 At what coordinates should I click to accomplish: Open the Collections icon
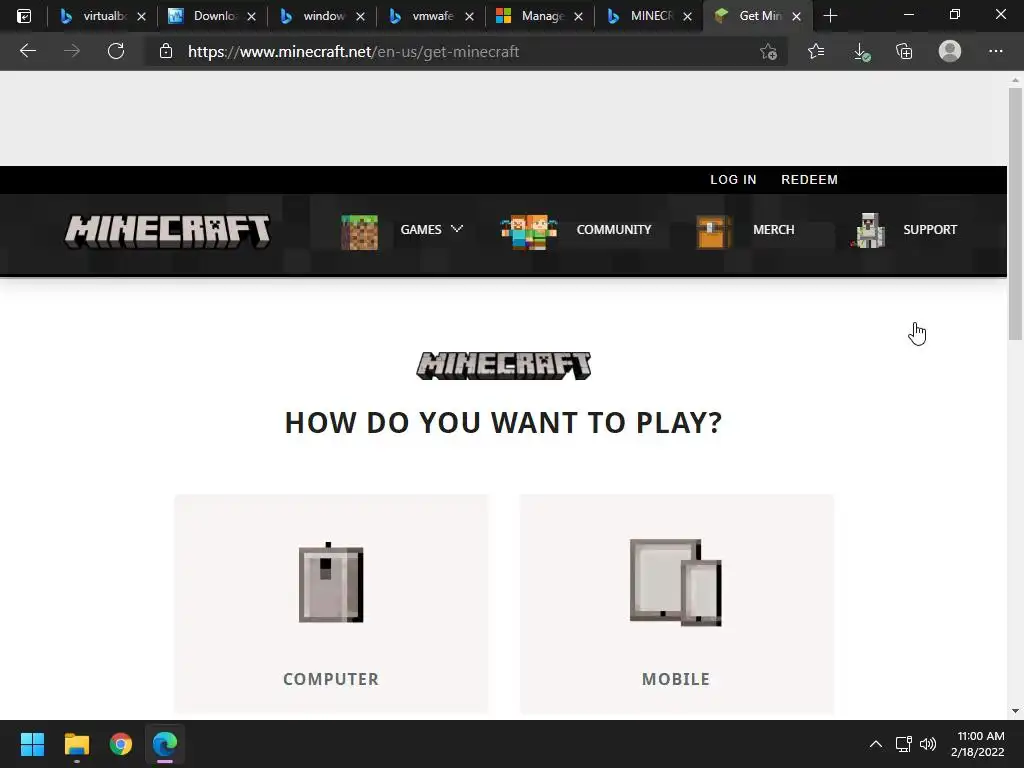tap(904, 51)
